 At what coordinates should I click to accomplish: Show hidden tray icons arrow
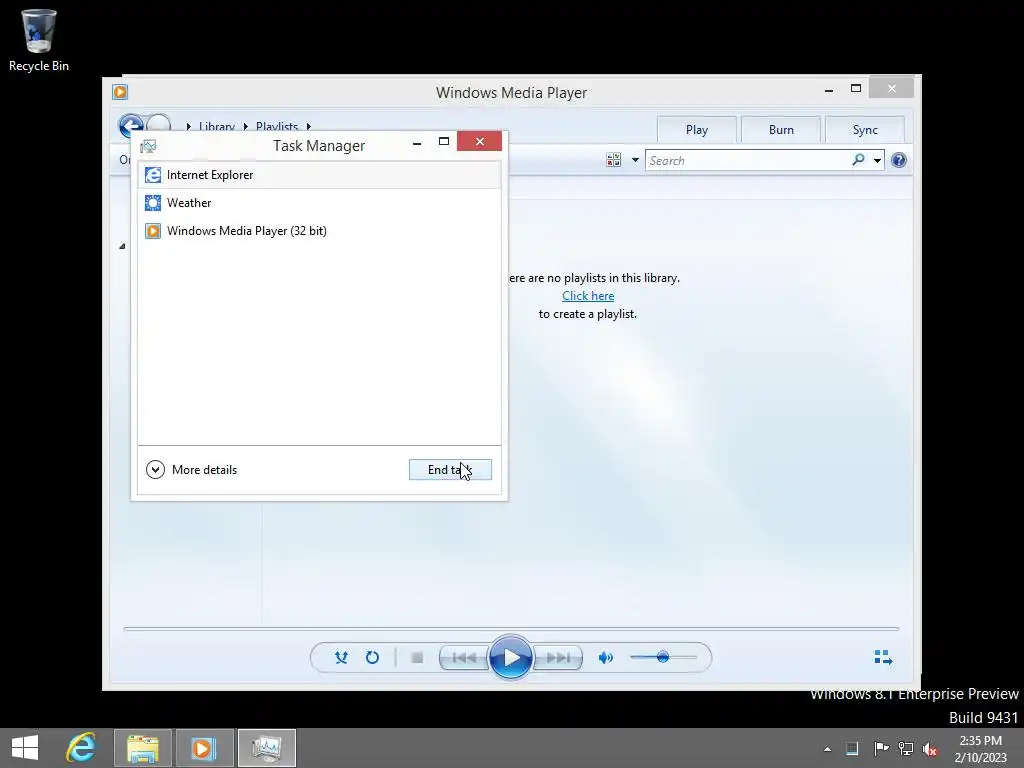[827, 749]
